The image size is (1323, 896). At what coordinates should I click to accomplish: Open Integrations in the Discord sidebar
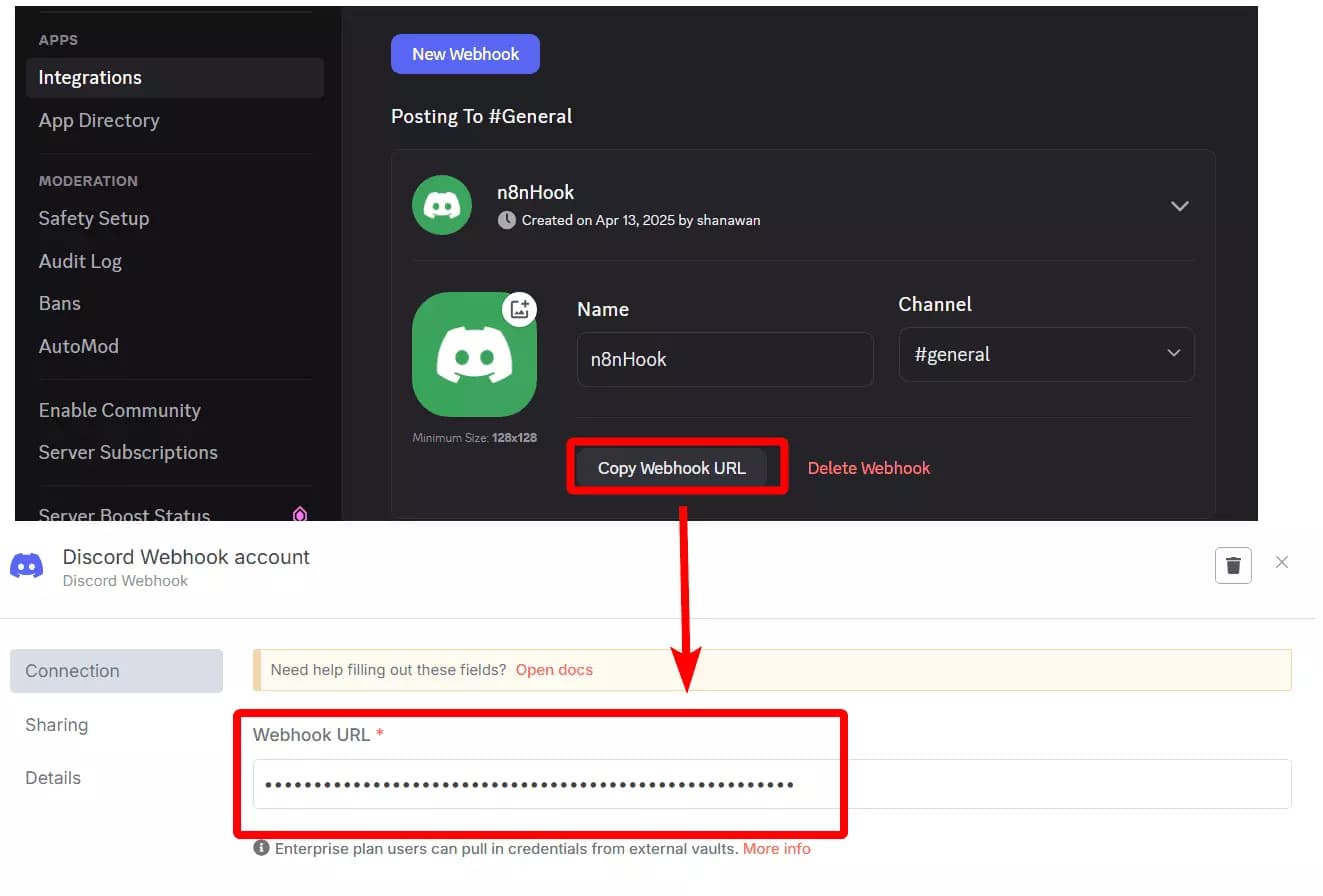click(175, 78)
